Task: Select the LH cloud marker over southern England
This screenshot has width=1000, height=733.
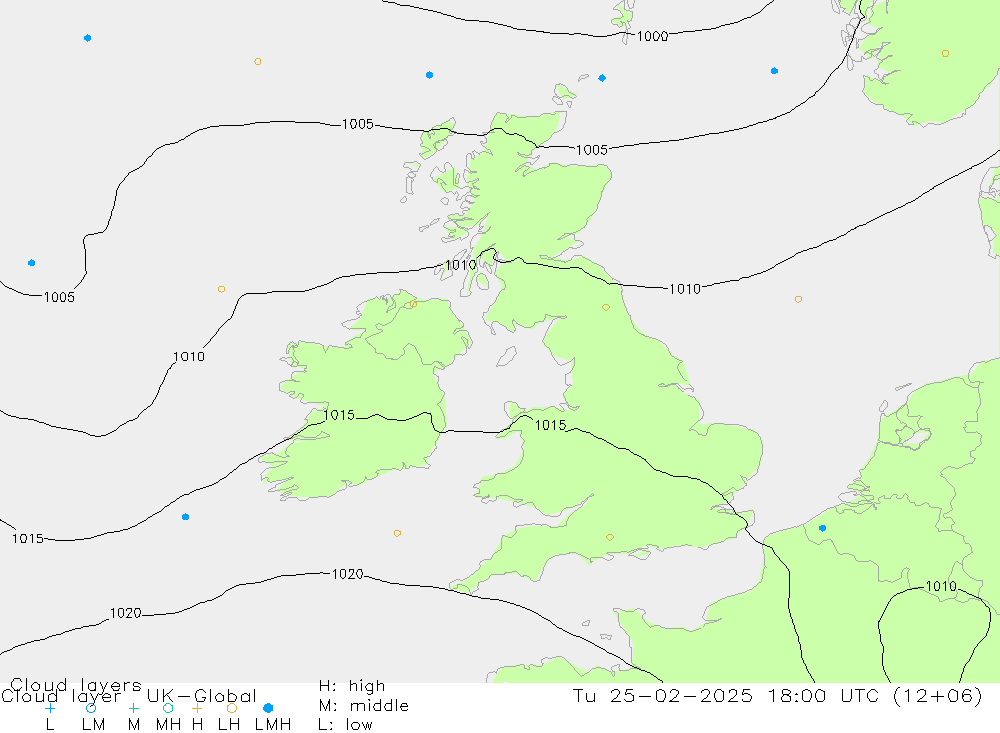Action: coord(610,538)
